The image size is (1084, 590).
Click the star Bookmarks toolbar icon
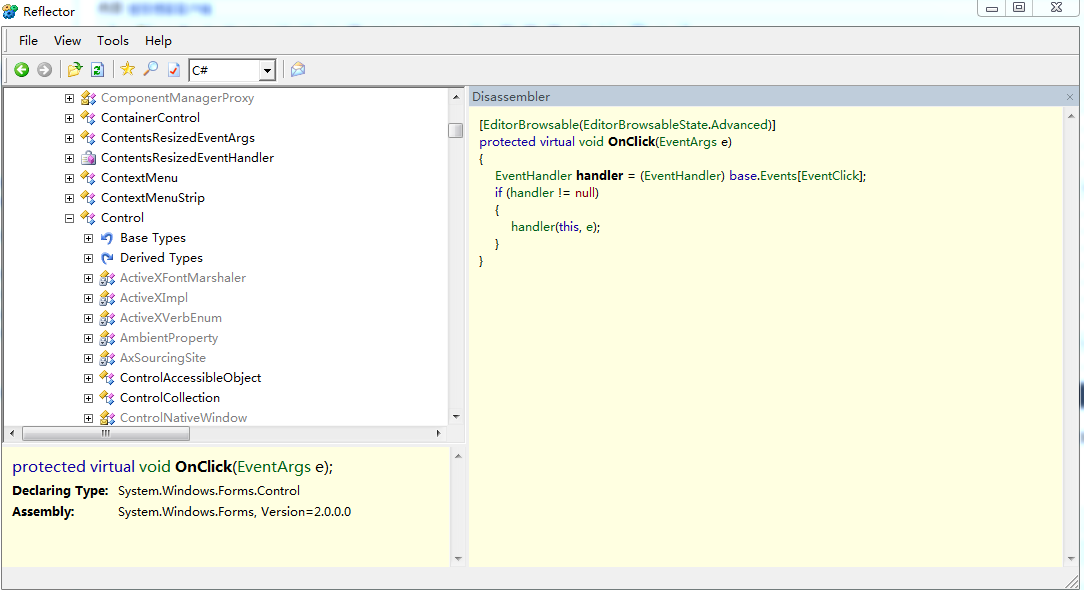click(x=127, y=69)
